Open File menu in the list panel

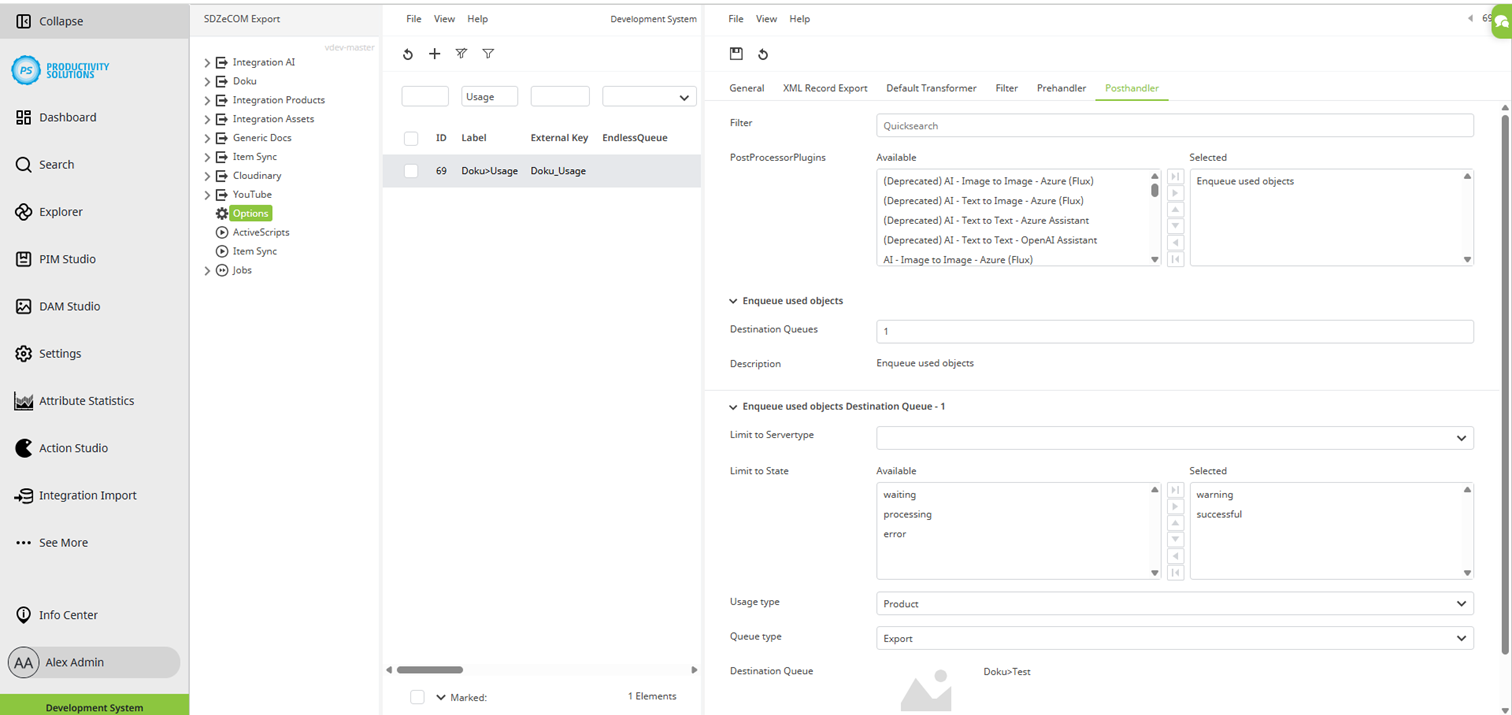click(413, 19)
